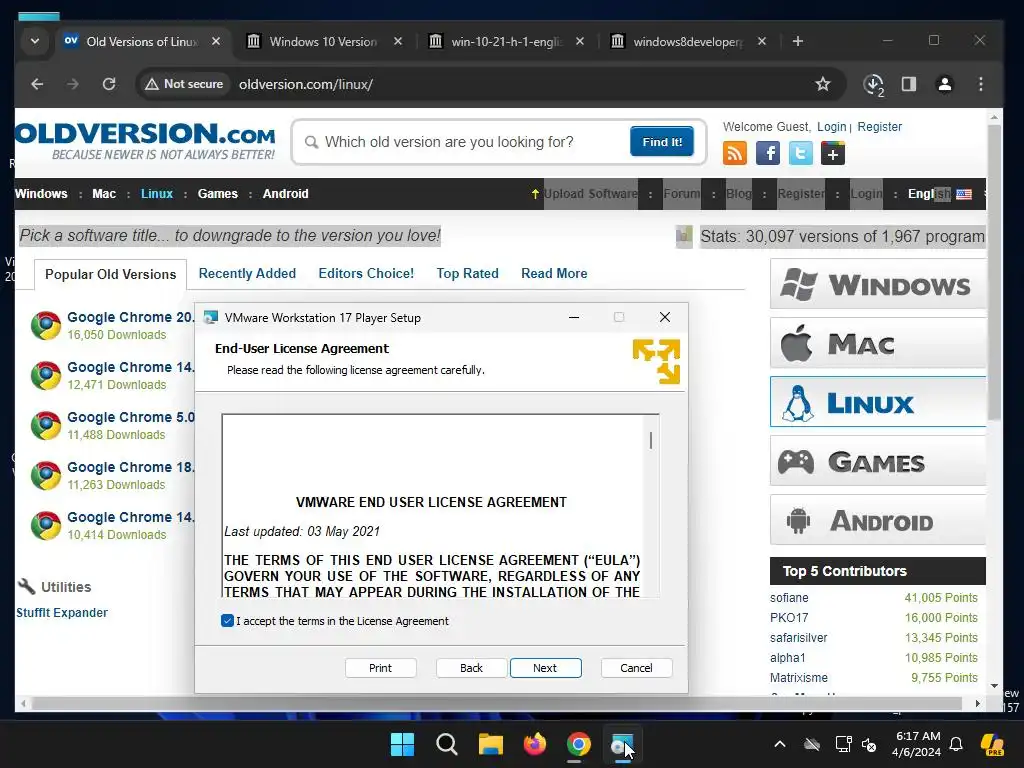Open the Games nav menu item
Screen dimensions: 1024x768
(x=217, y=194)
